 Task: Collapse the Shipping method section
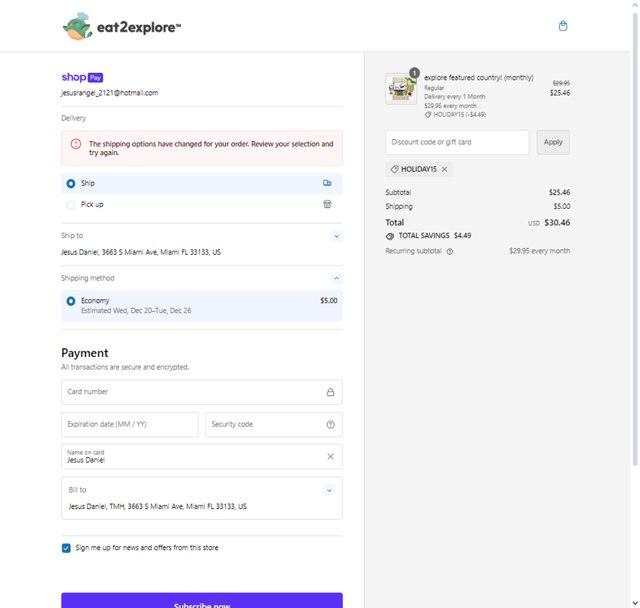click(336, 278)
